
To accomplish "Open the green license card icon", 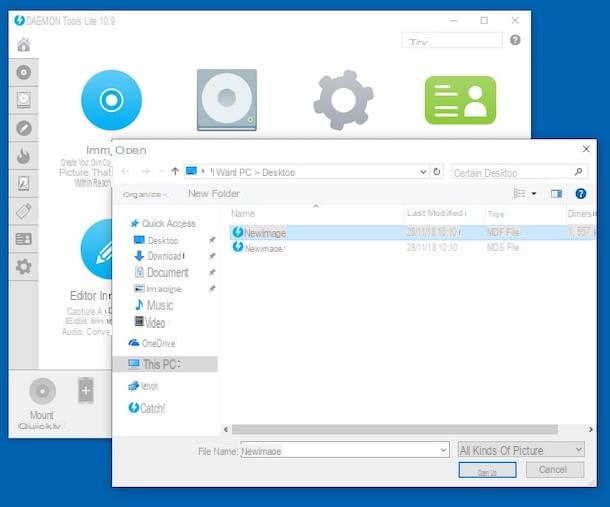I will (460, 100).
